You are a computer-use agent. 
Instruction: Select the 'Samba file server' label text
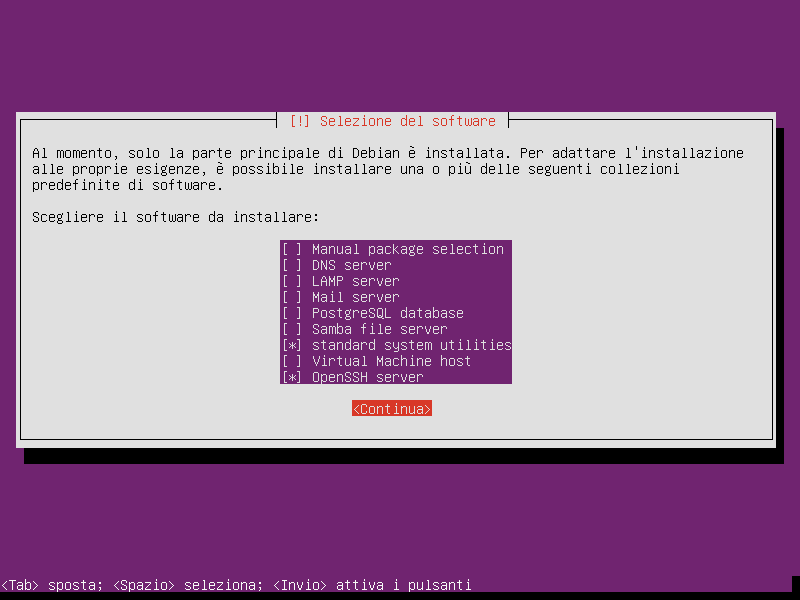pos(380,329)
